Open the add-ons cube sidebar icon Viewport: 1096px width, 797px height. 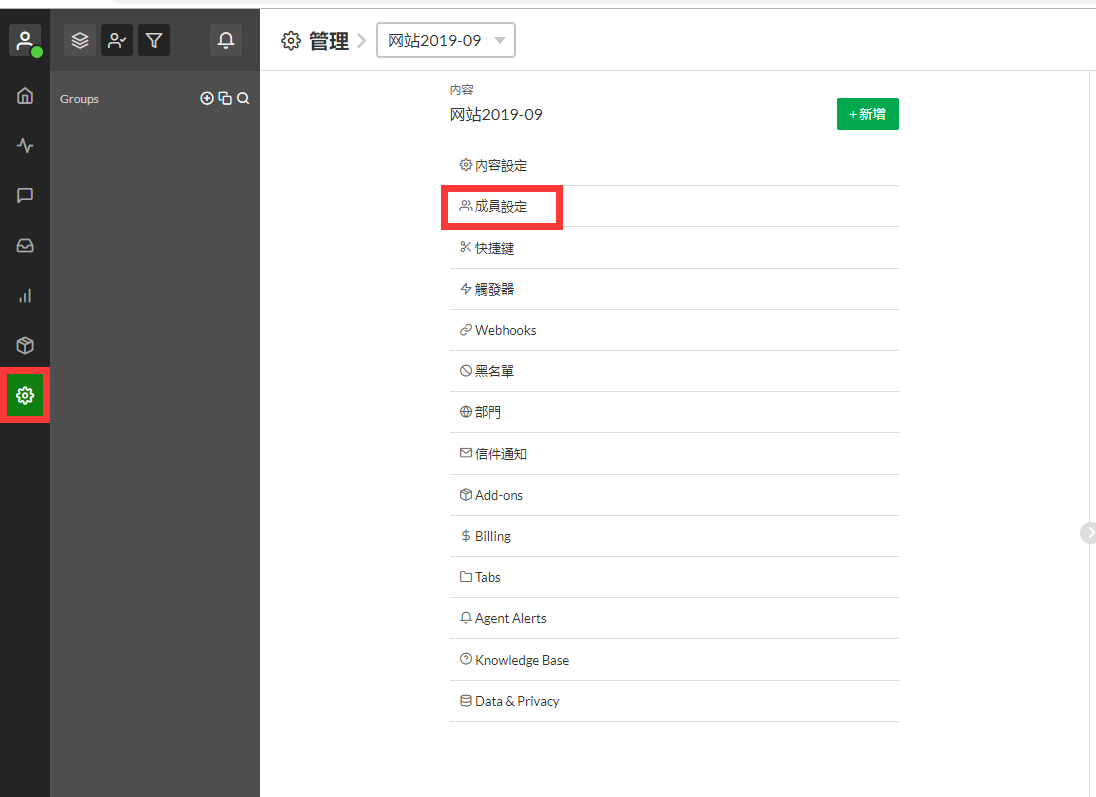coord(25,346)
